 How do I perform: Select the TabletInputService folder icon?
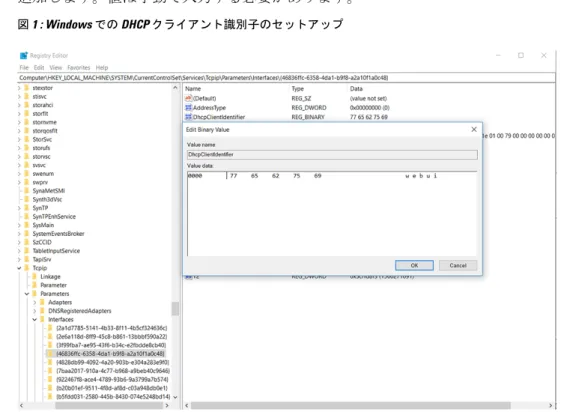[x=27, y=251]
